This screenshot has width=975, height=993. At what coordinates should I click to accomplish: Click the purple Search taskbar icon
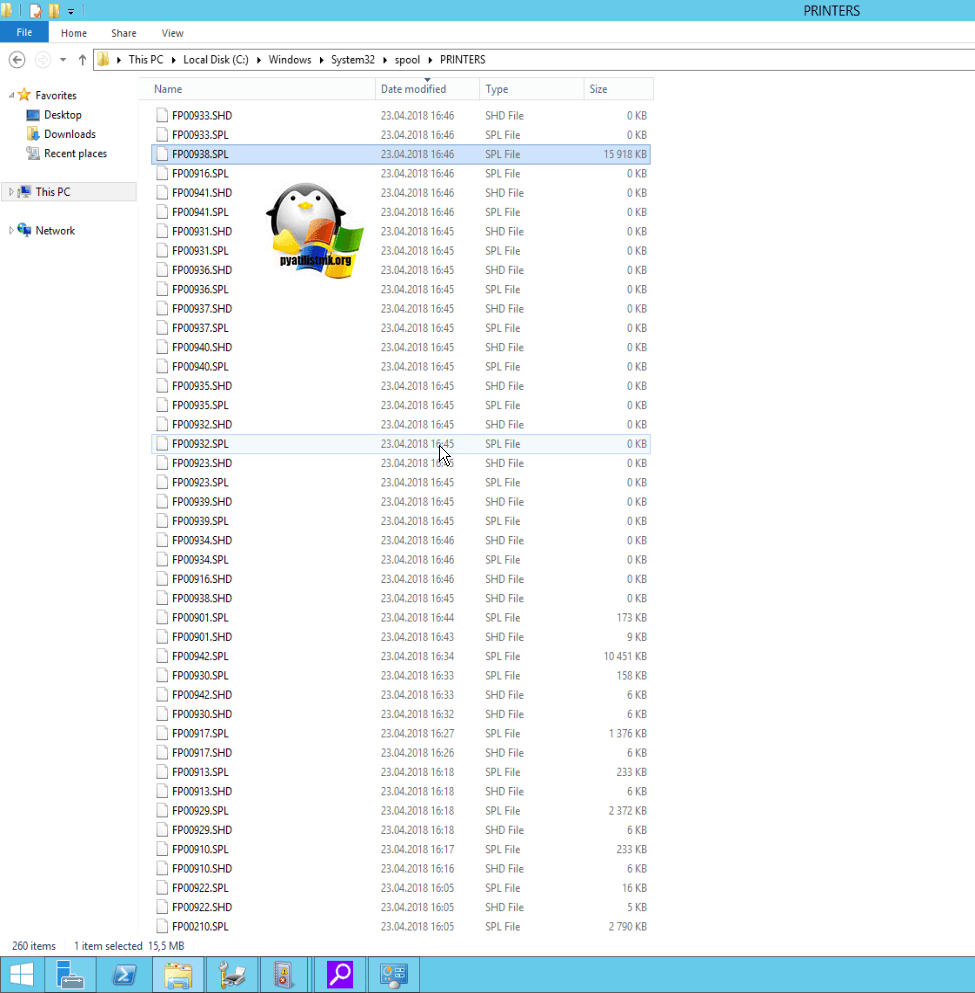pos(340,974)
